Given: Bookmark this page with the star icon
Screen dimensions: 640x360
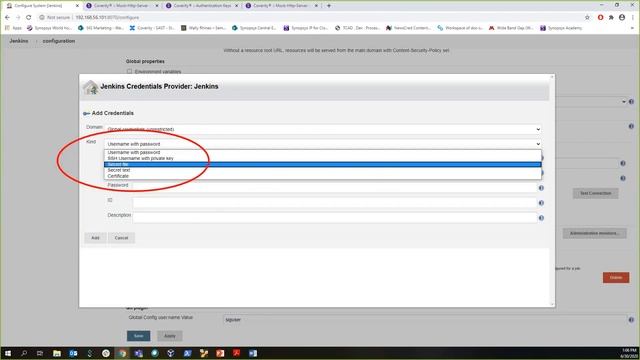Looking at the screenshot, I should 587,18.
